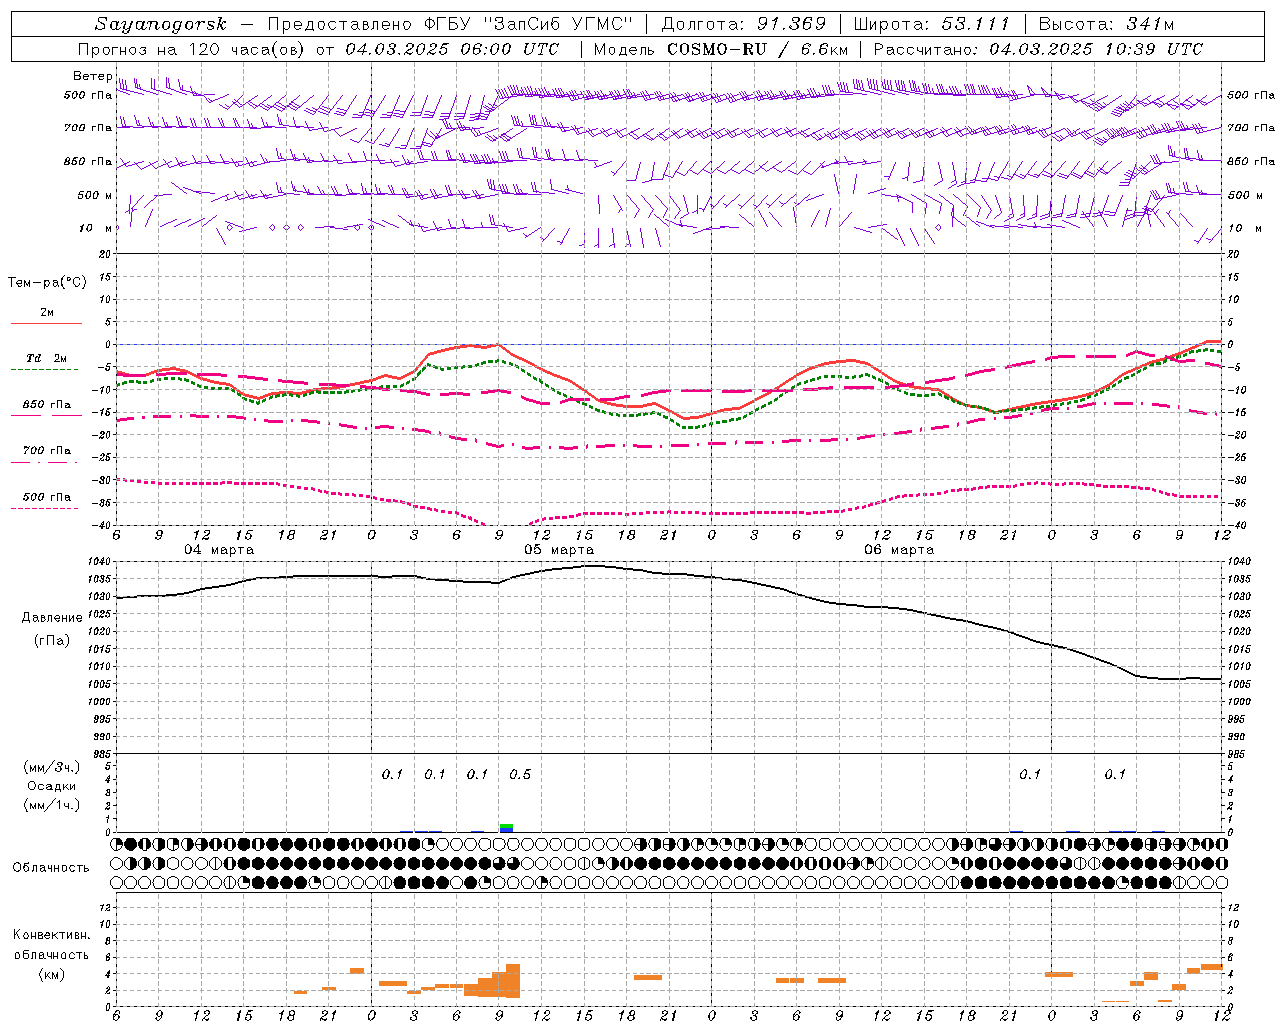Screen dimensions: 1280x1024
Task: Click 'Прогноз на 120 часа(ов)' forecast header
Action: (193, 49)
